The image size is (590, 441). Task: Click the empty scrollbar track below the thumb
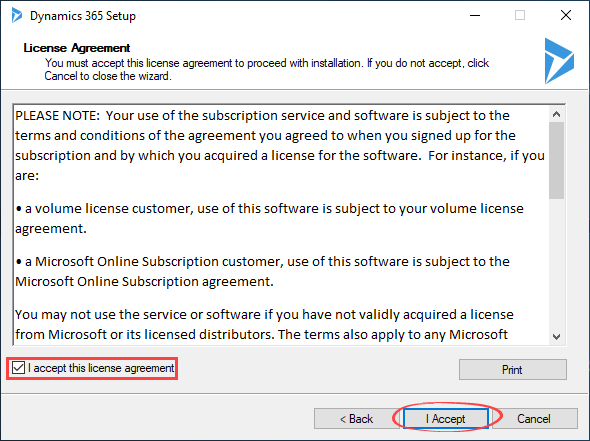coord(557,264)
